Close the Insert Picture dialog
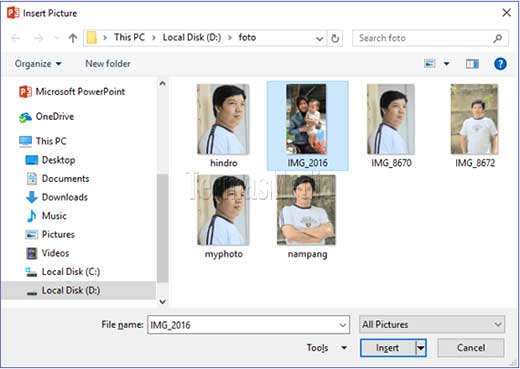520x369 pixels. [506, 13]
